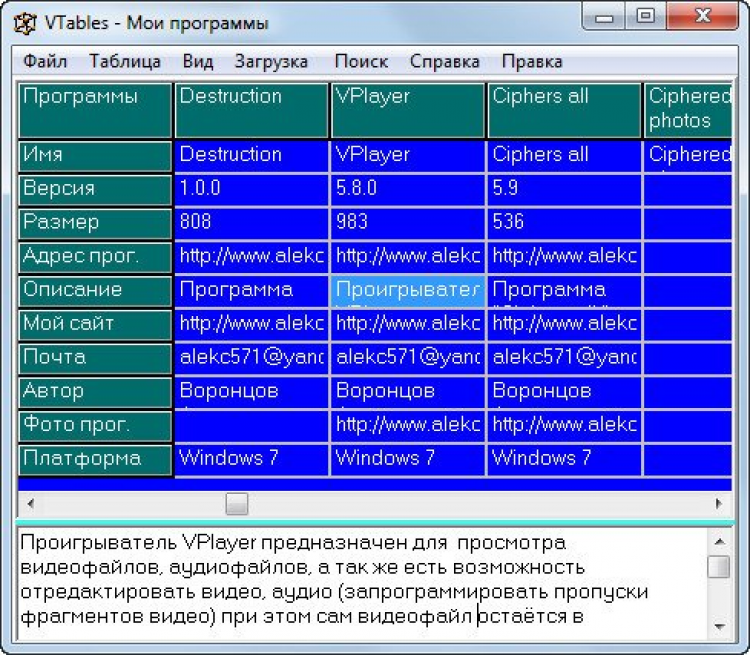Click the VTables app icon in title bar
Viewport: 750px width, 655px height.
(24, 23)
